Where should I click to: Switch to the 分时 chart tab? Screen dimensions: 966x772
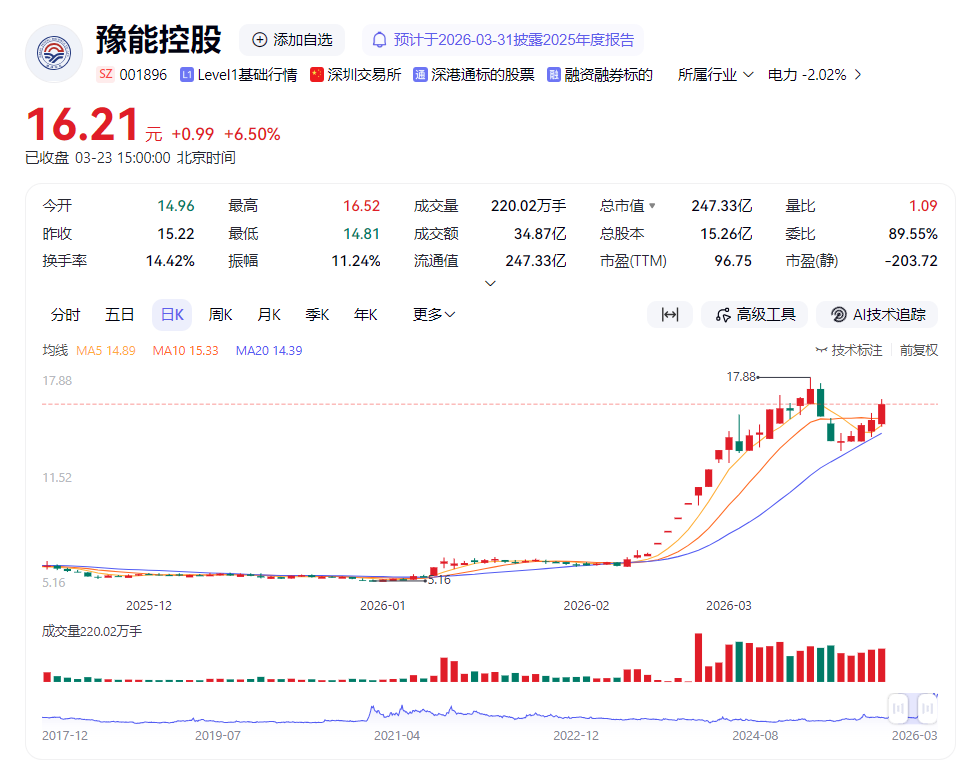pos(65,315)
